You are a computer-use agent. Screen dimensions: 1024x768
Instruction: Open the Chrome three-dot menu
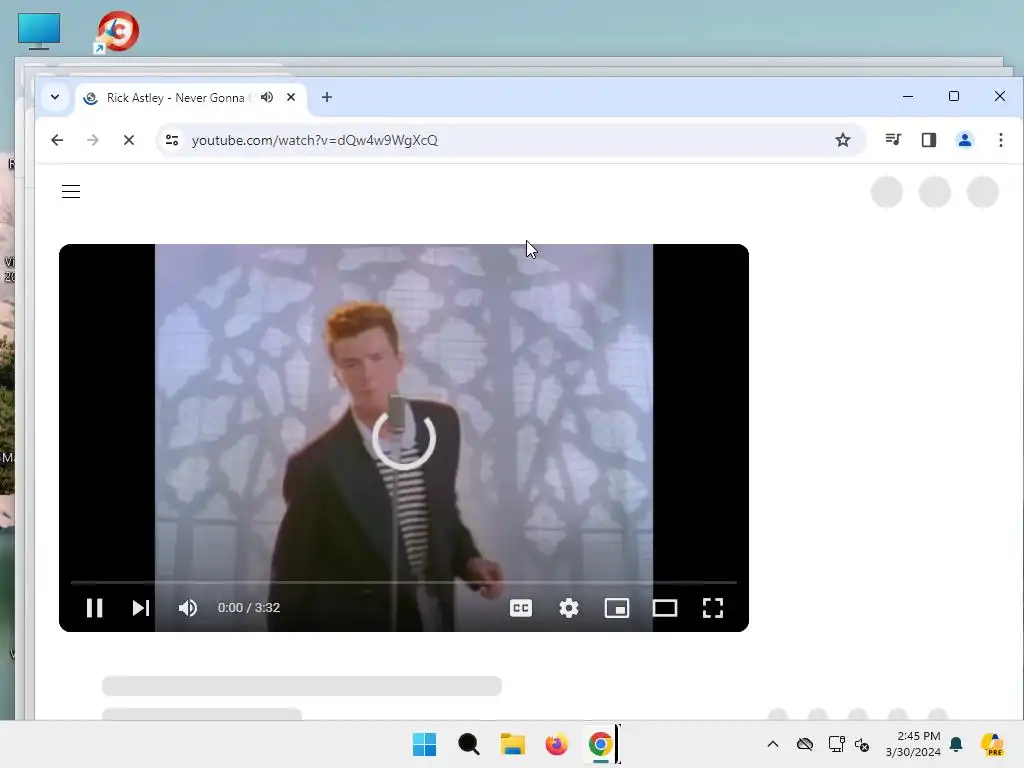coord(1000,140)
